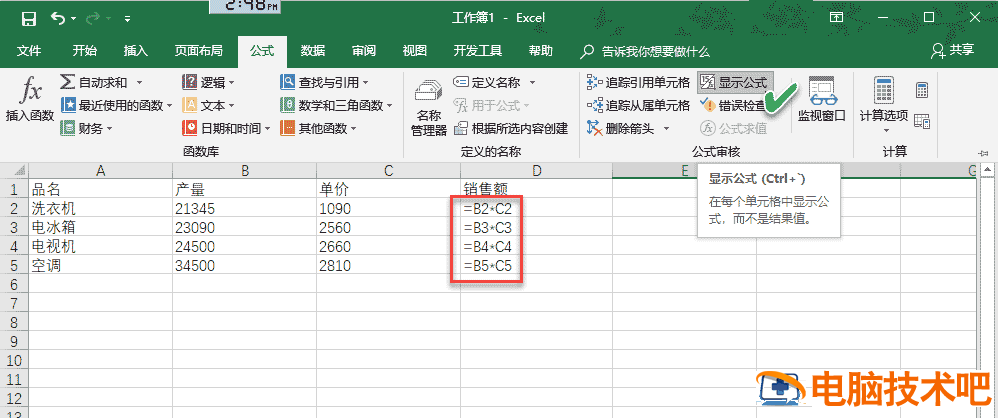Open 最近使用的函数 dropdown
Viewport: 998px width, 418px height.
116,105
